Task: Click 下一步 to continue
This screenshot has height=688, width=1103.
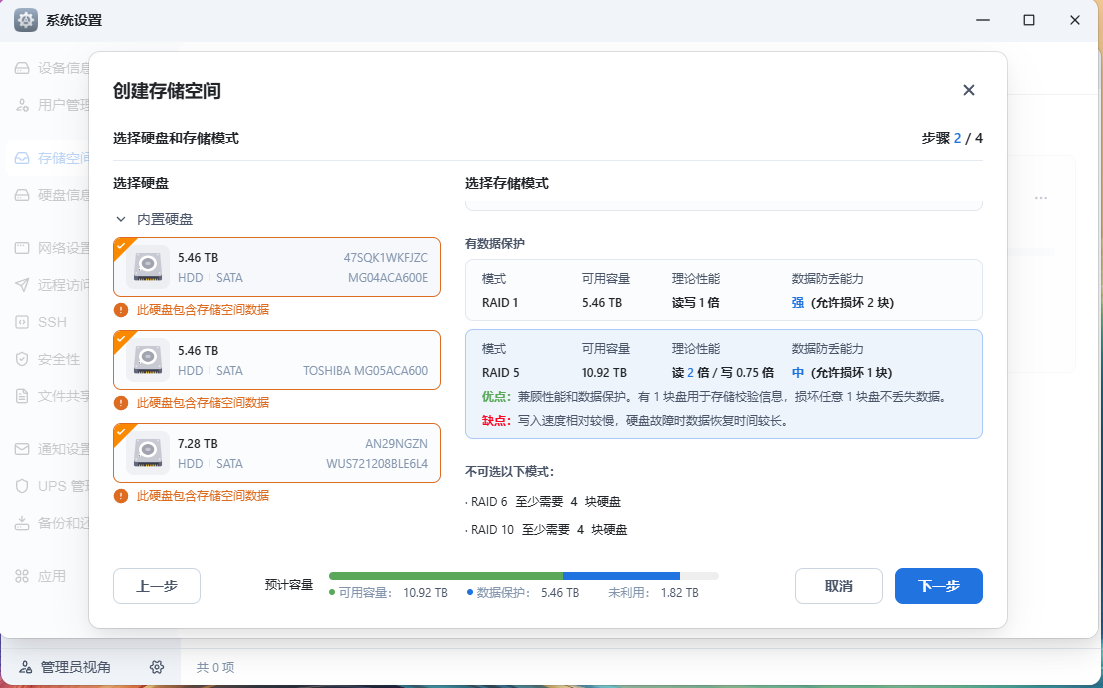Action: point(938,586)
